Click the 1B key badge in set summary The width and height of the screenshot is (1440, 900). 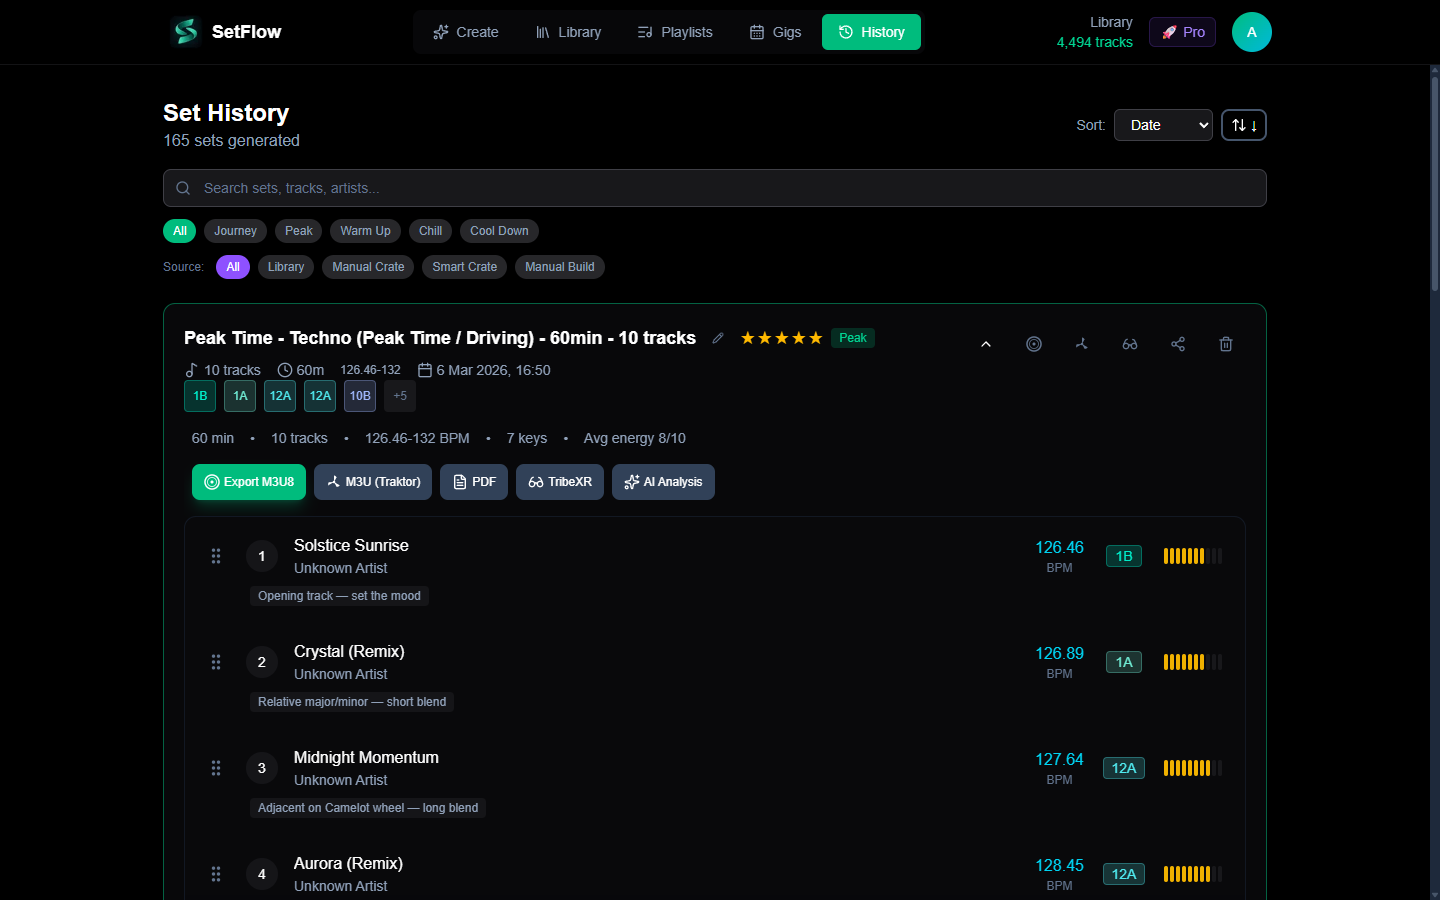click(x=200, y=396)
